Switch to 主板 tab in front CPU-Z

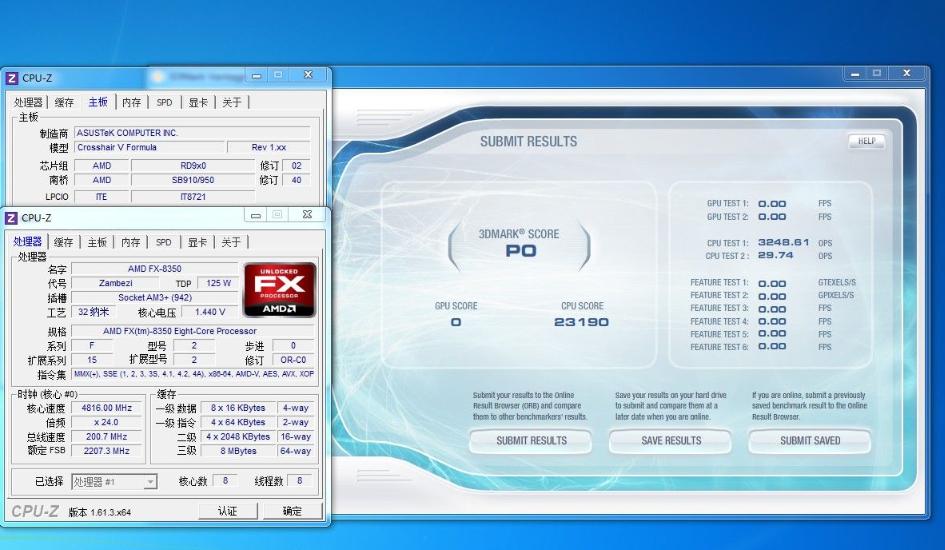(97, 242)
